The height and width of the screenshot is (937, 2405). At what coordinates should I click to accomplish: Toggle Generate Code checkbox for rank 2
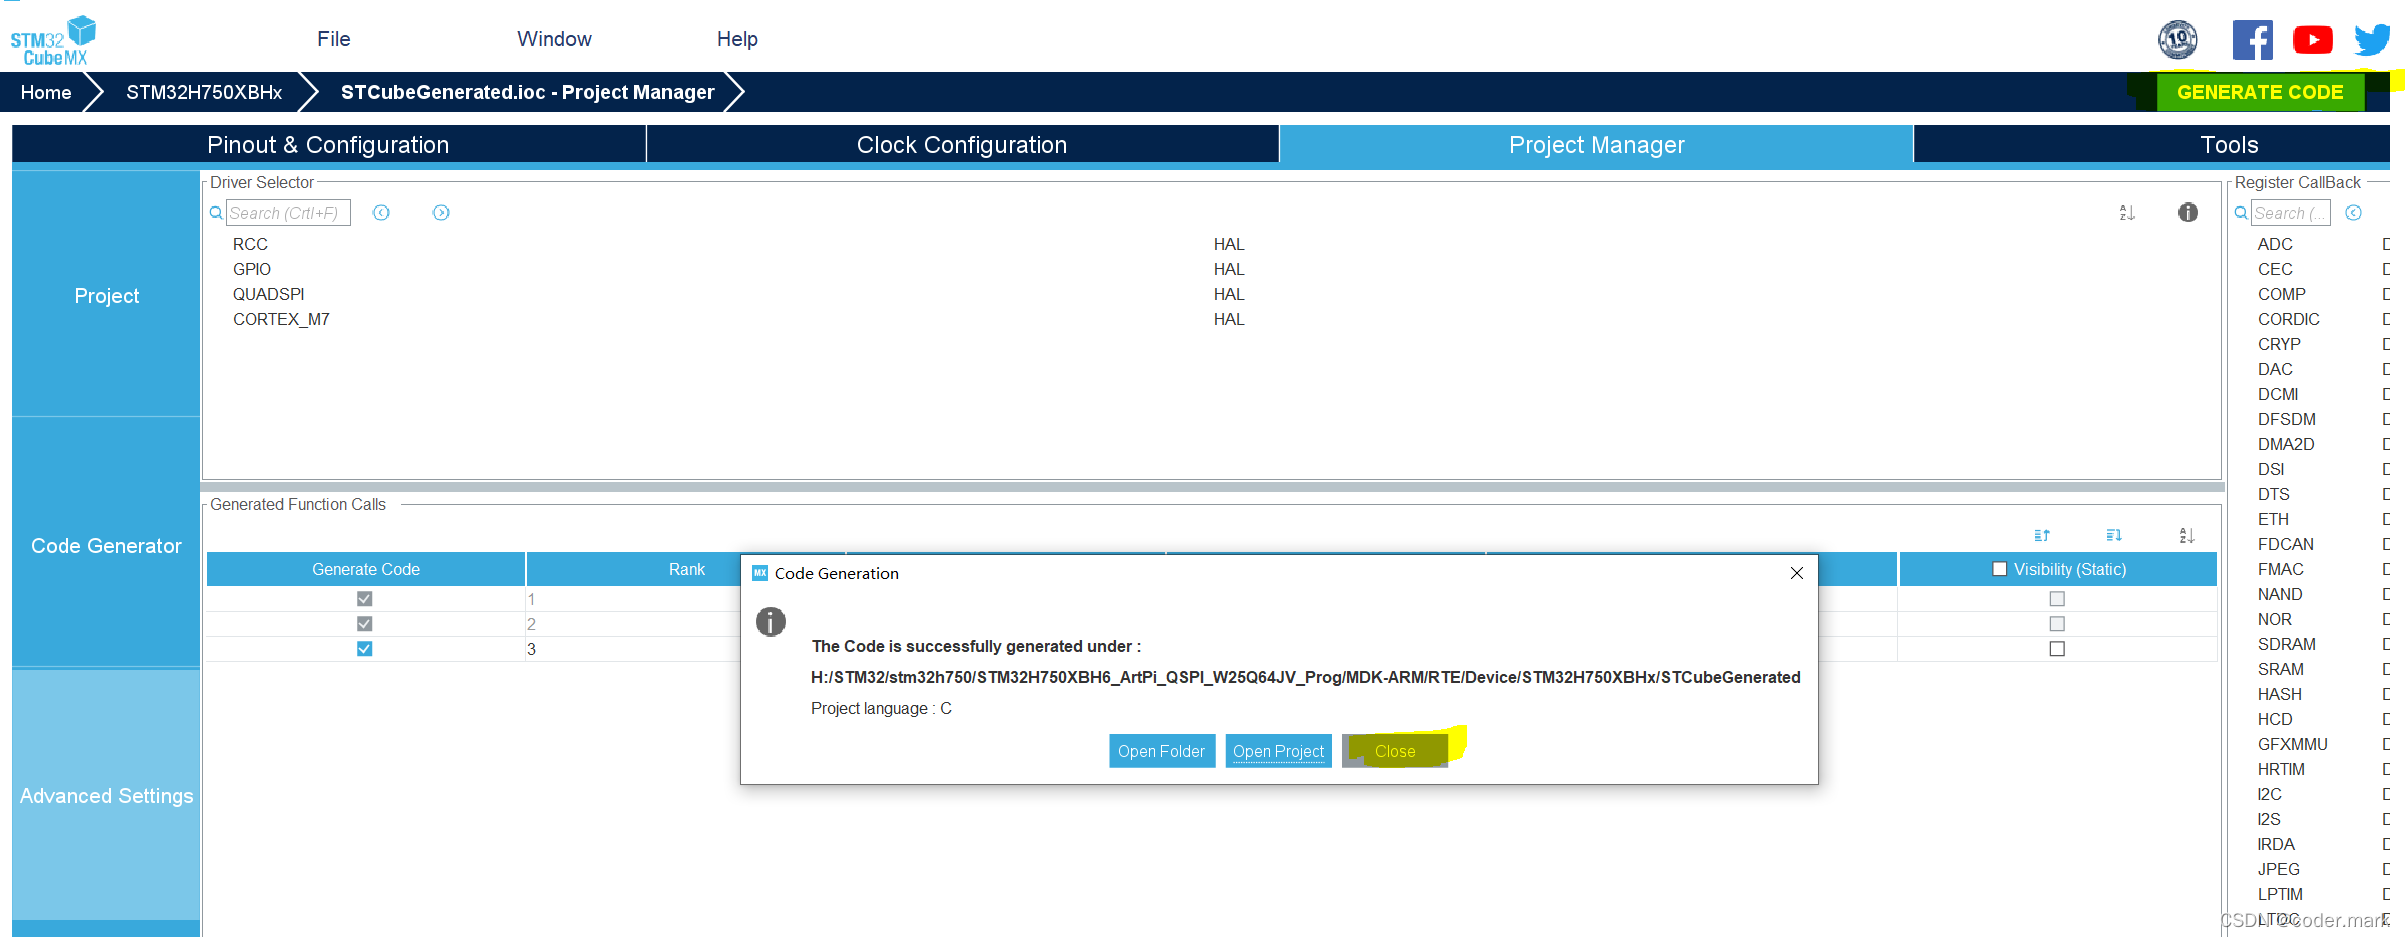pos(365,623)
